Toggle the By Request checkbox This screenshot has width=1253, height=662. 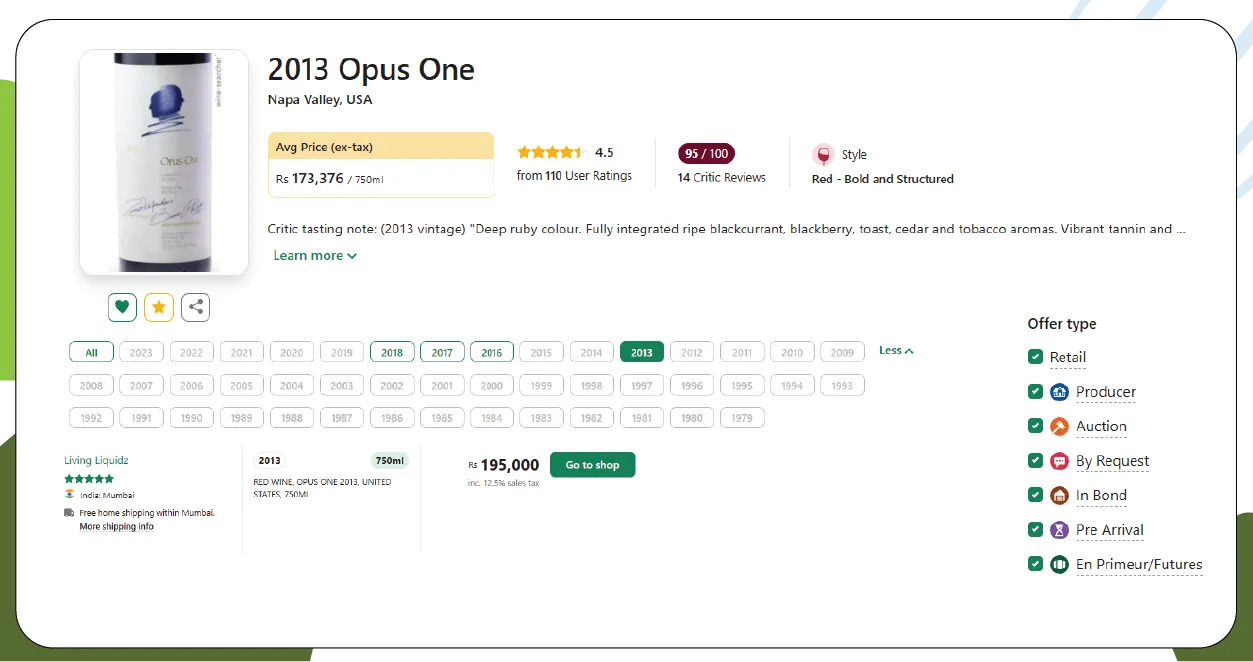pos(1035,461)
